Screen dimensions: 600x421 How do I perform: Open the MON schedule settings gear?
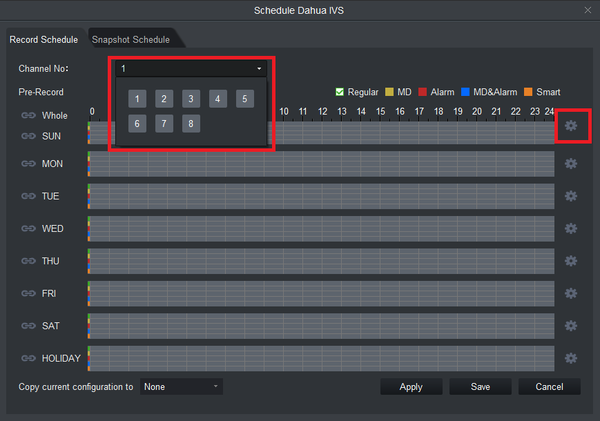pyautogui.click(x=571, y=164)
